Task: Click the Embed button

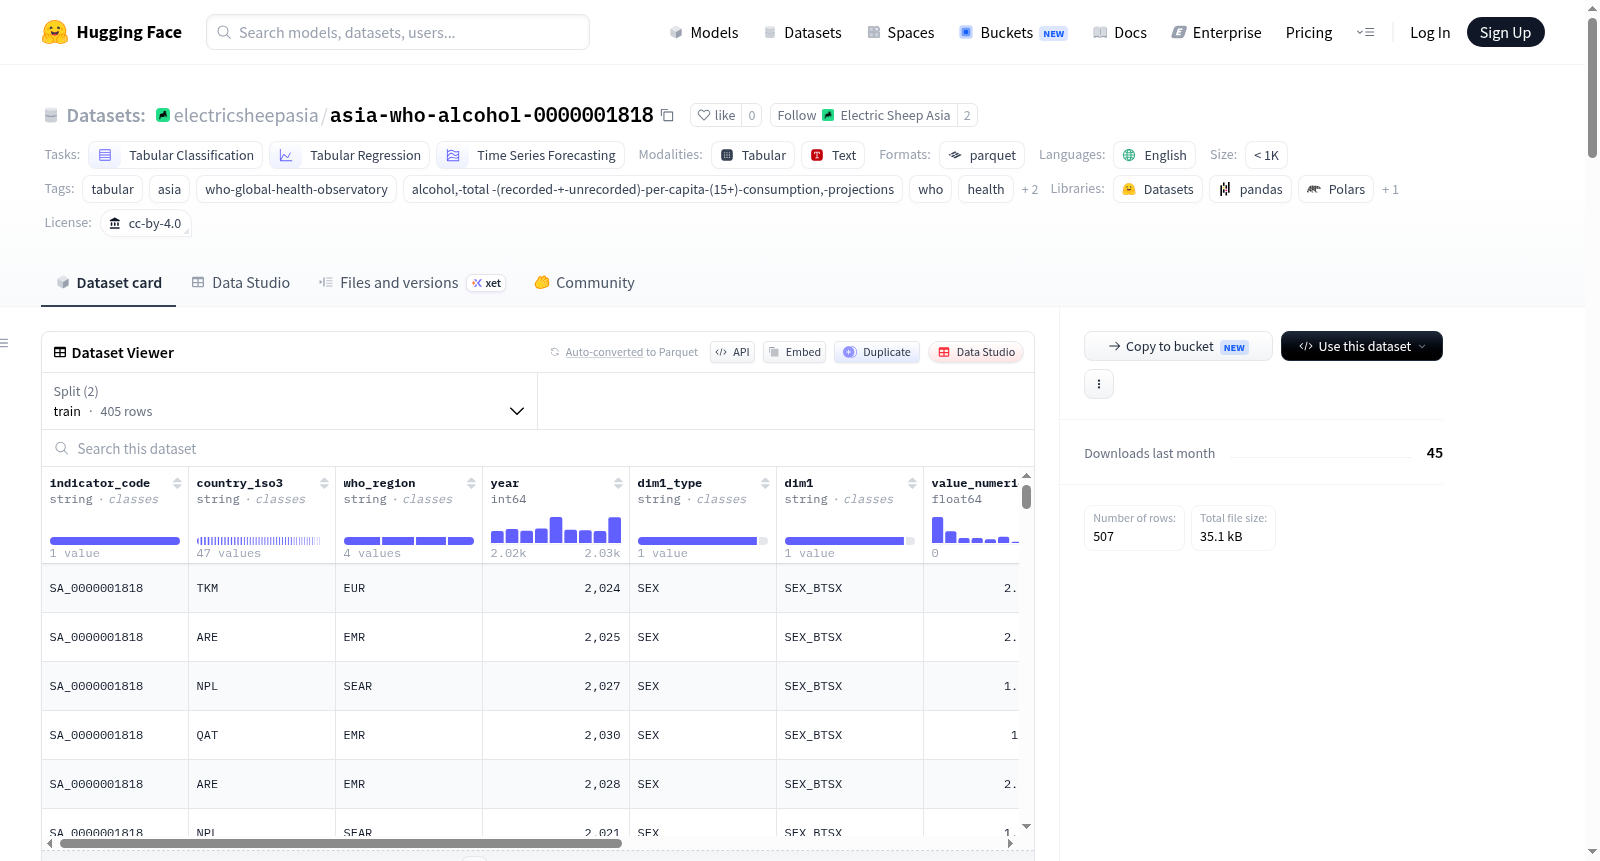Action: pyautogui.click(x=794, y=352)
